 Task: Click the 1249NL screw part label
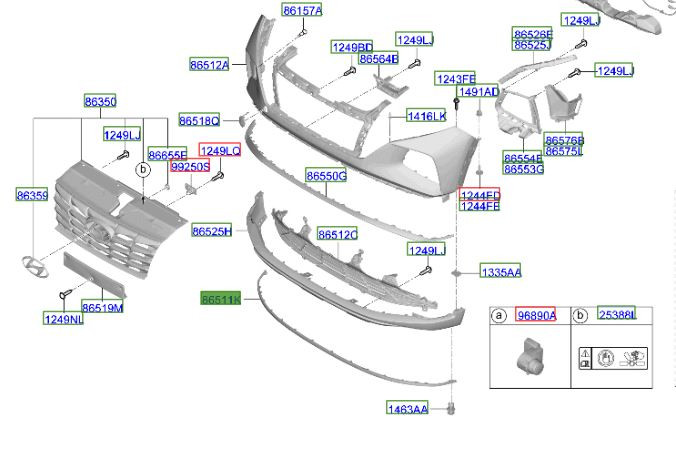(62, 319)
